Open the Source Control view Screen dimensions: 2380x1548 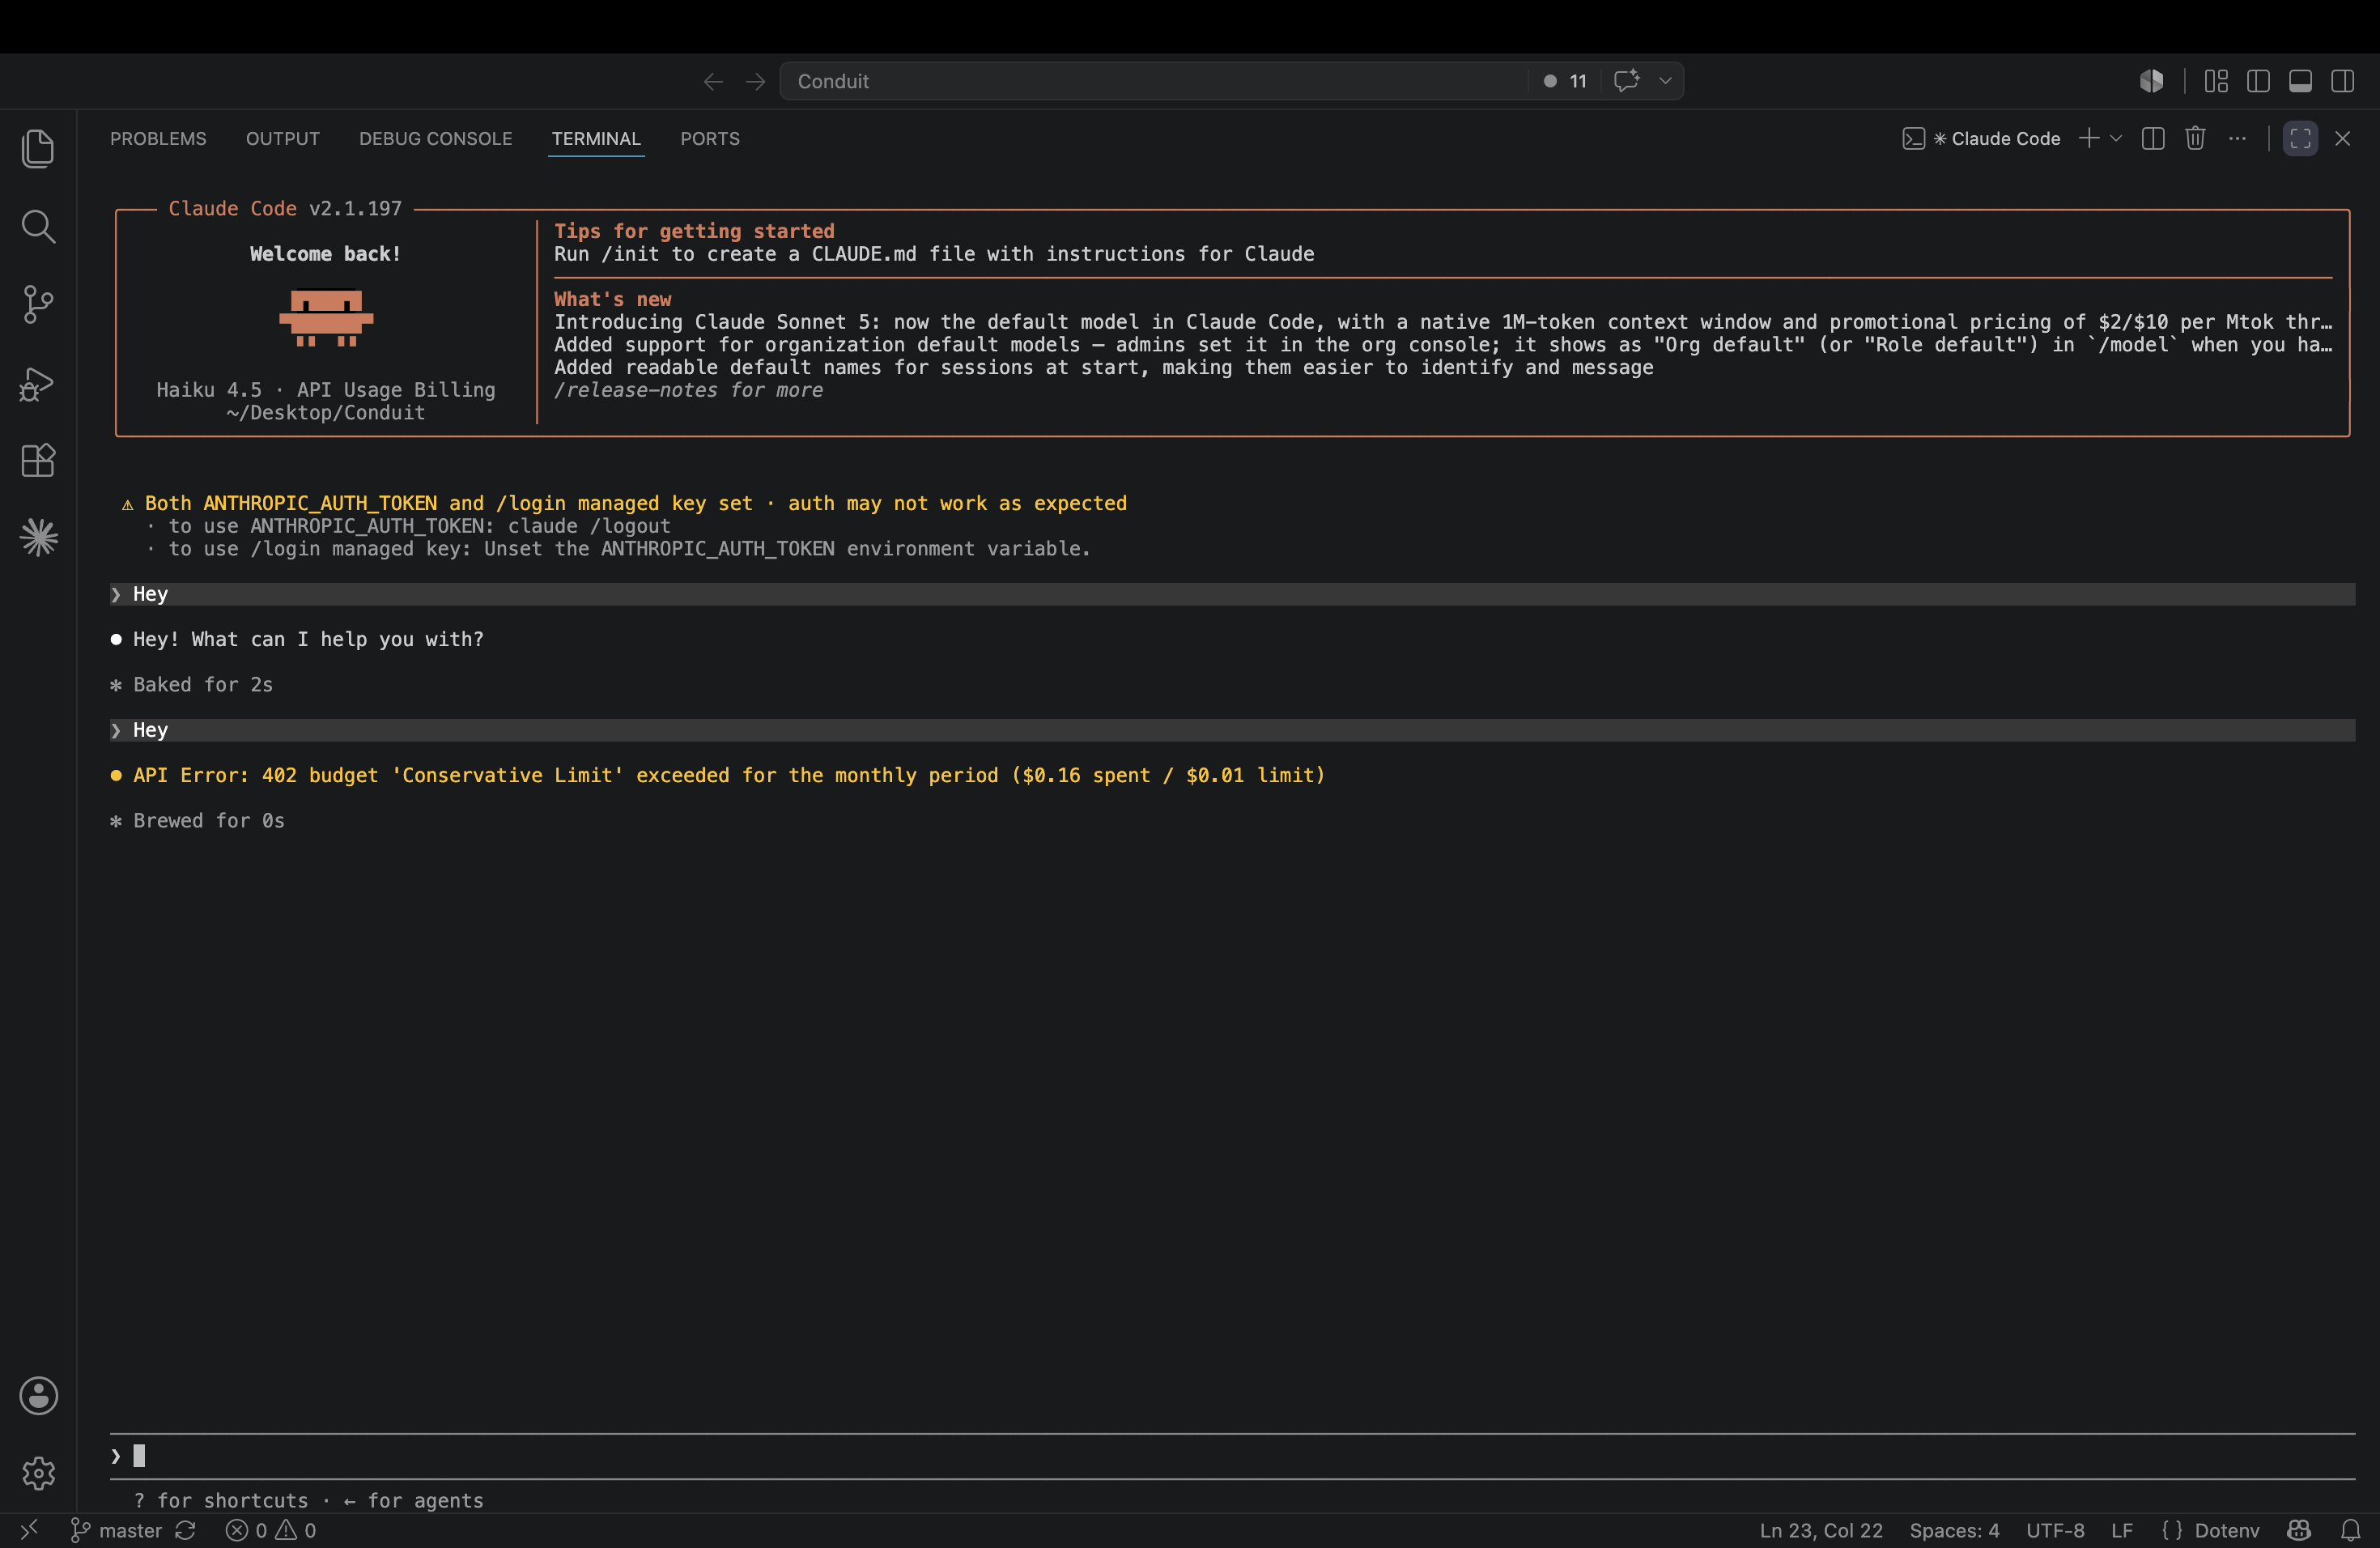pos(38,304)
